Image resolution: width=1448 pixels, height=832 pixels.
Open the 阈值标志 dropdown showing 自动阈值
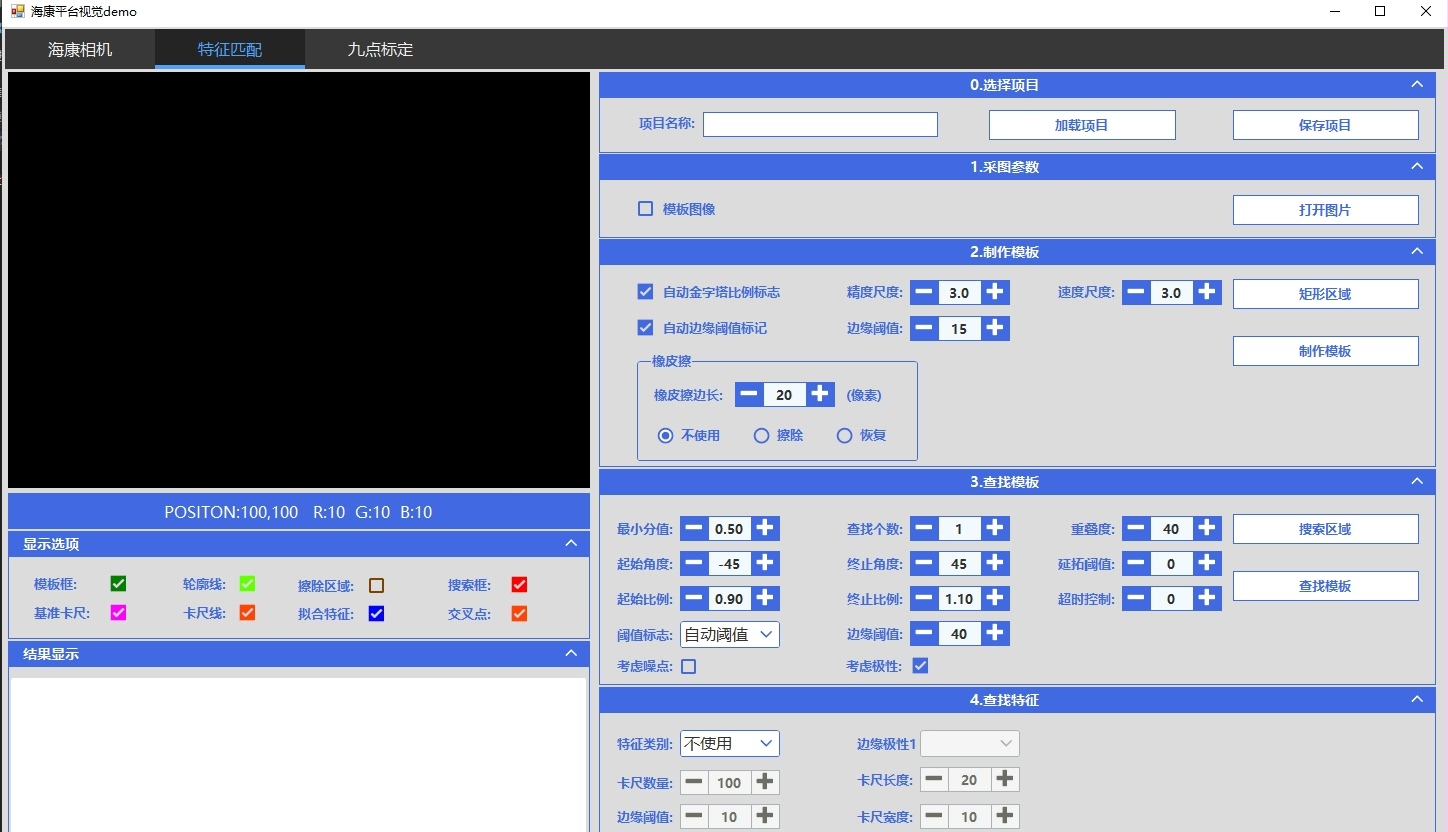point(730,634)
